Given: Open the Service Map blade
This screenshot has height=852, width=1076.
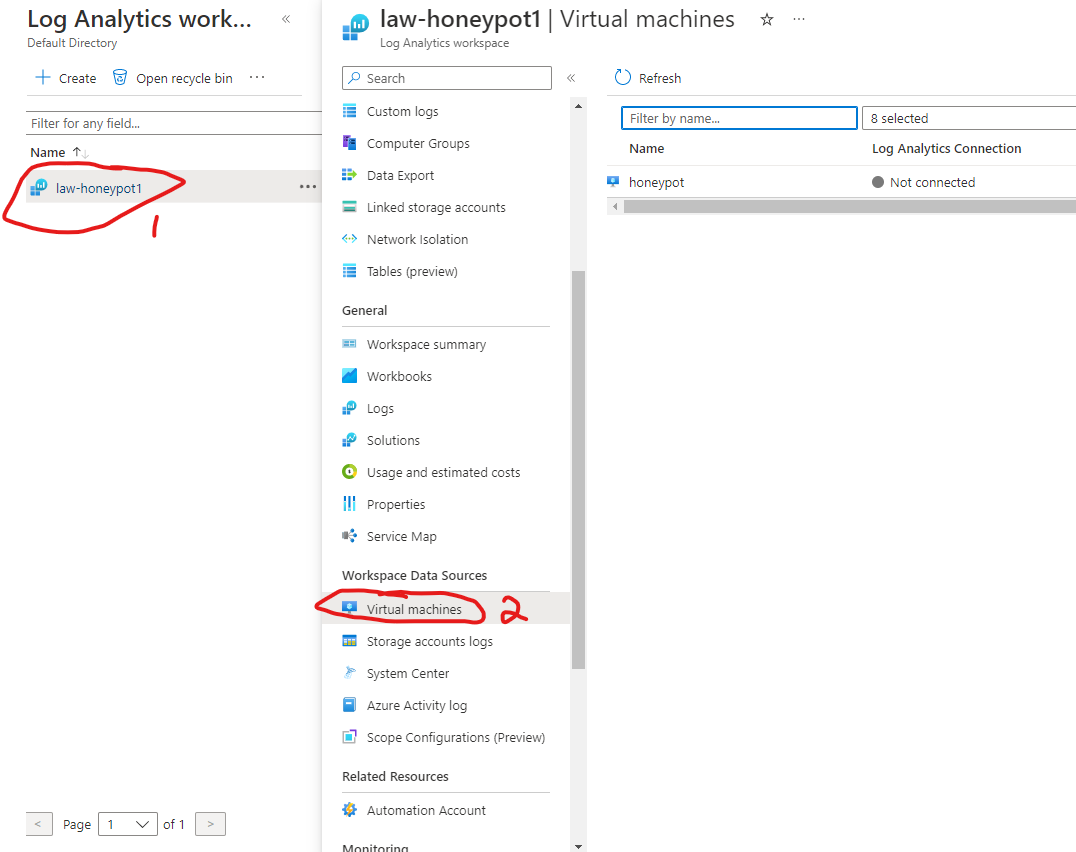Looking at the screenshot, I should (400, 536).
